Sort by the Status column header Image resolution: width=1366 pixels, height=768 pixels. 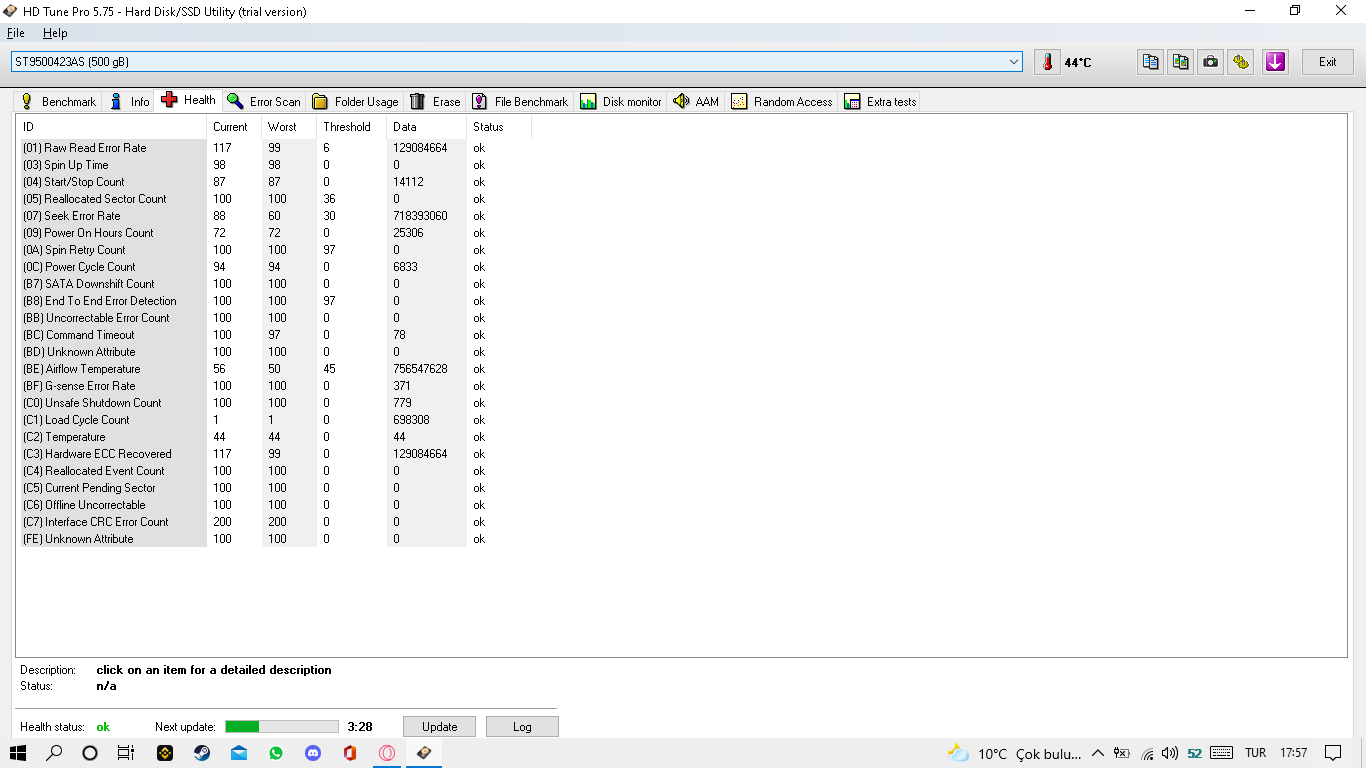499,127
